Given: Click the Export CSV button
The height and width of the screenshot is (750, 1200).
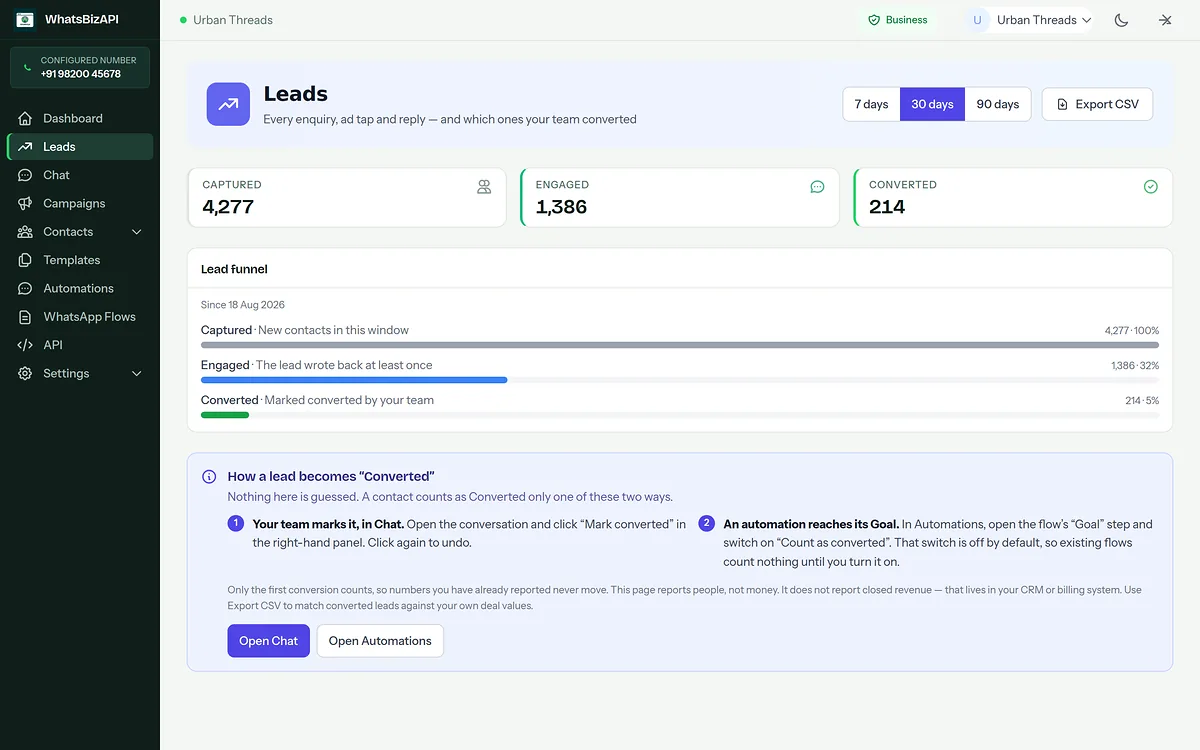Looking at the screenshot, I should click(1097, 104).
